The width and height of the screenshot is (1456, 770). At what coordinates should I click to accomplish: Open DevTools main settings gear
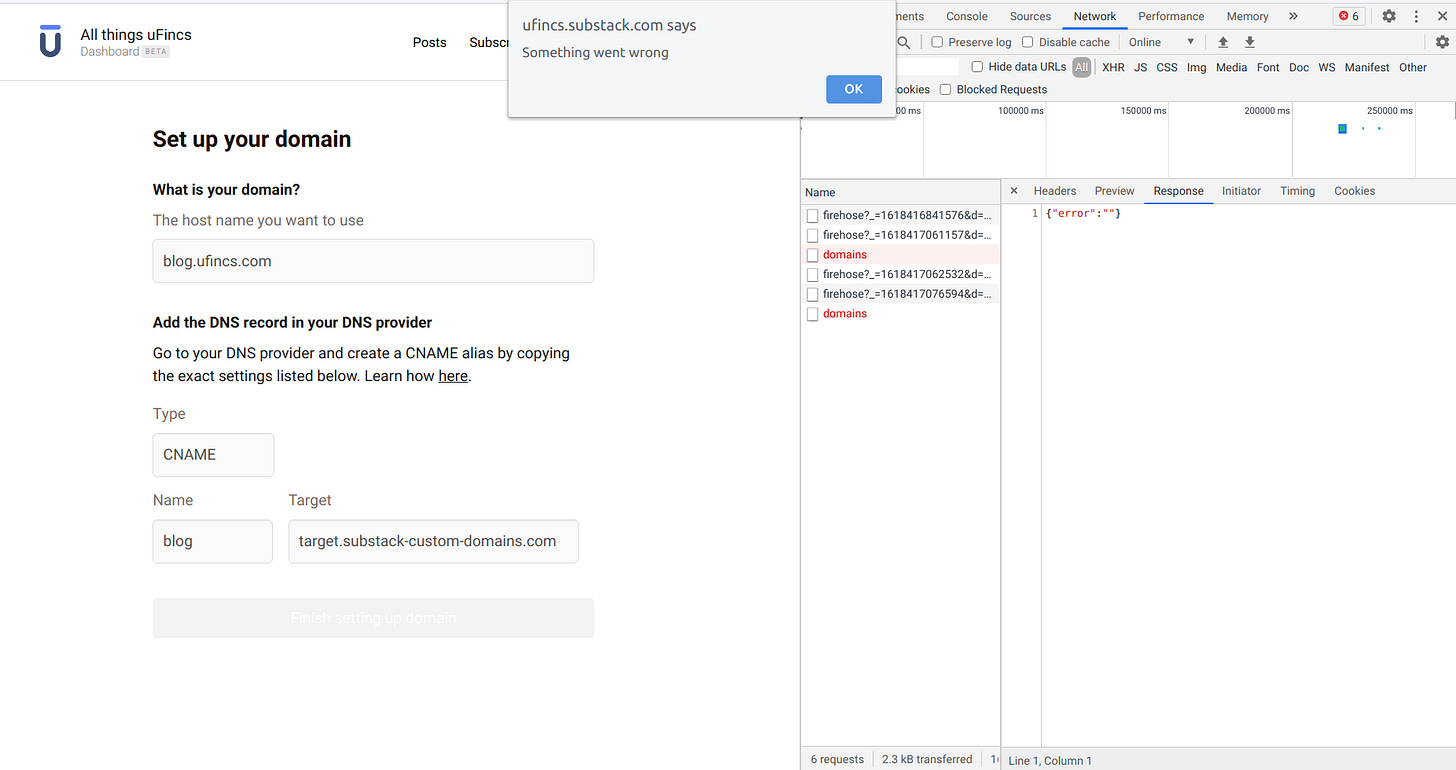[x=1389, y=16]
